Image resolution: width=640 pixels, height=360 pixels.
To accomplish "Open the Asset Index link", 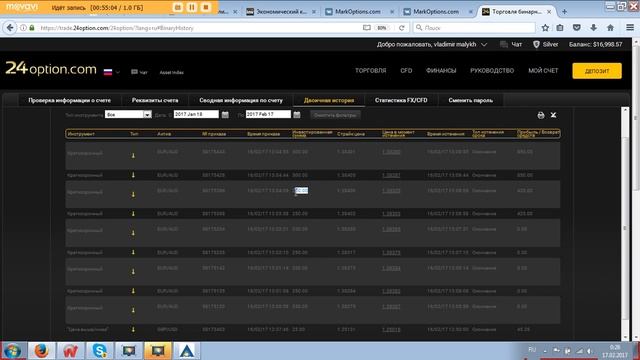I will tap(171, 72).
